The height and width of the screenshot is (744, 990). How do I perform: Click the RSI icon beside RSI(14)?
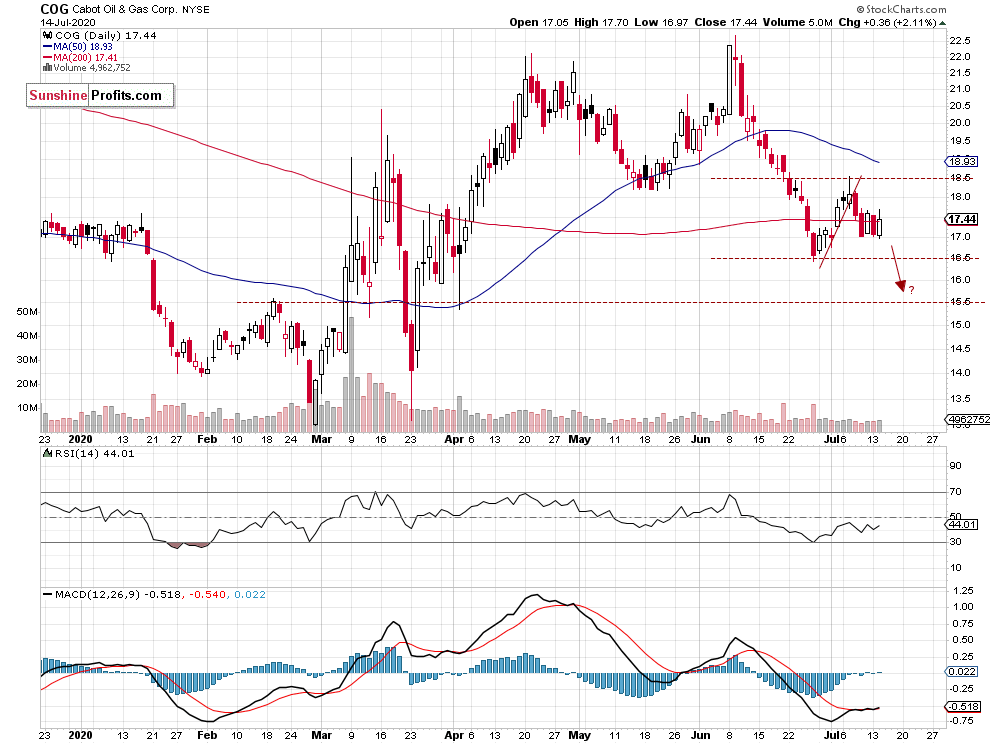pos(47,453)
